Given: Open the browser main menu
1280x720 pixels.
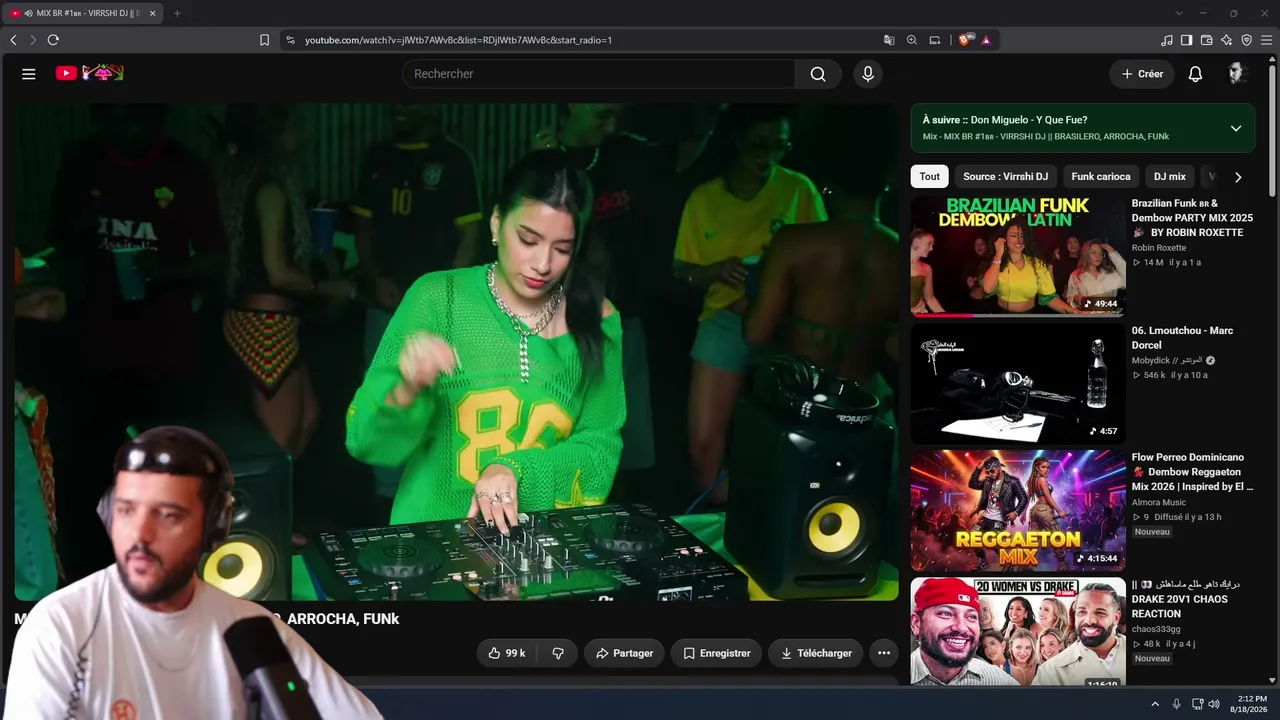Looking at the screenshot, I should point(1267,40).
